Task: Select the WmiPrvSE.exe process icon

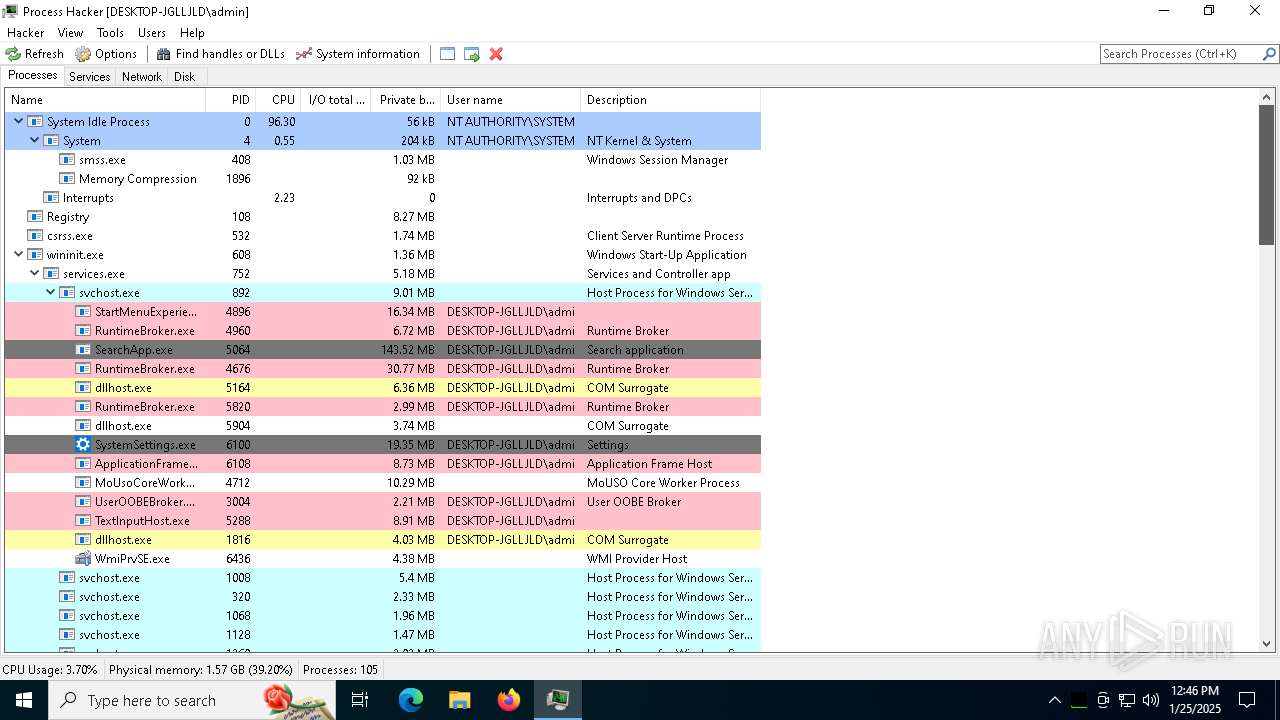Action: (83, 559)
